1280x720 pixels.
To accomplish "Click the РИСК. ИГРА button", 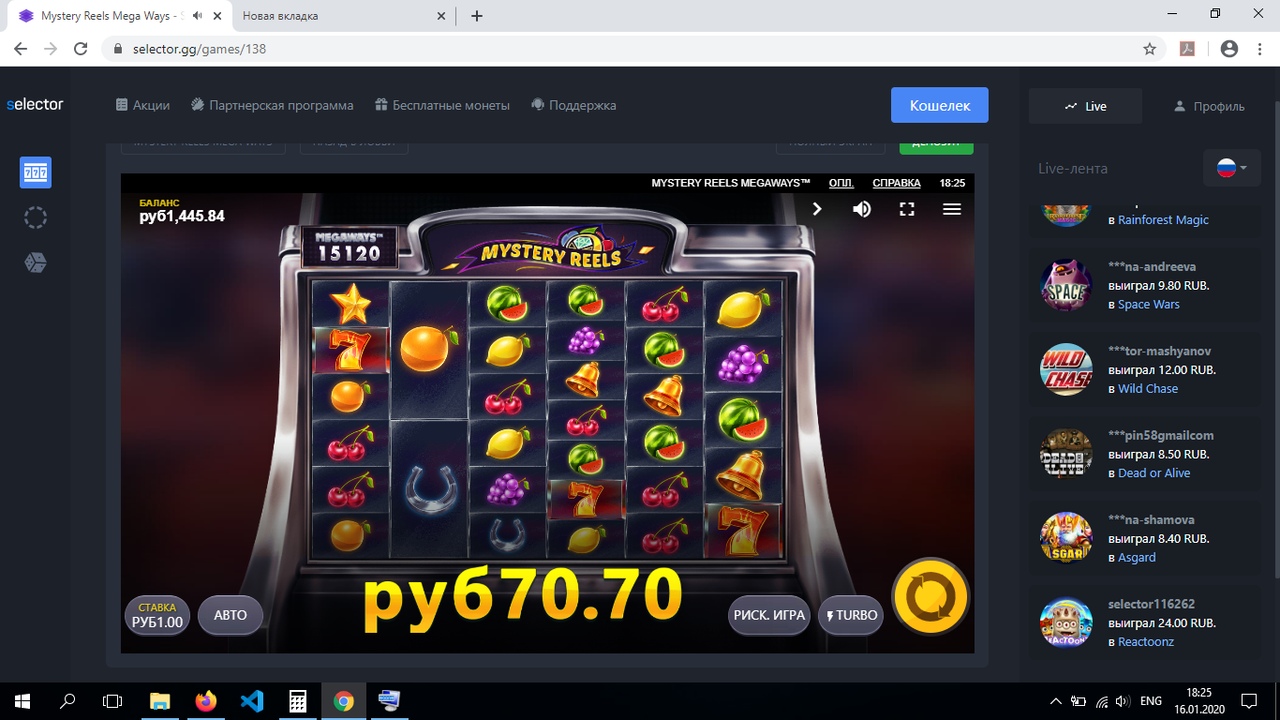I will pos(769,615).
